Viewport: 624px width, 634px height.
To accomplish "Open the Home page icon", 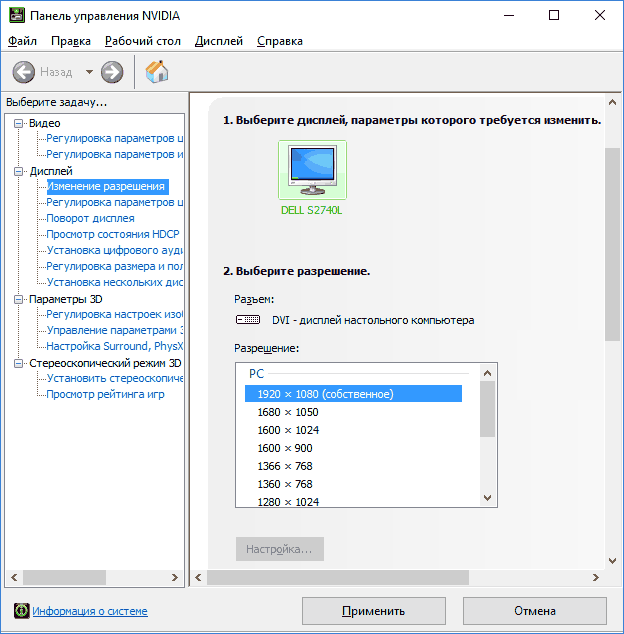I will pos(157,72).
